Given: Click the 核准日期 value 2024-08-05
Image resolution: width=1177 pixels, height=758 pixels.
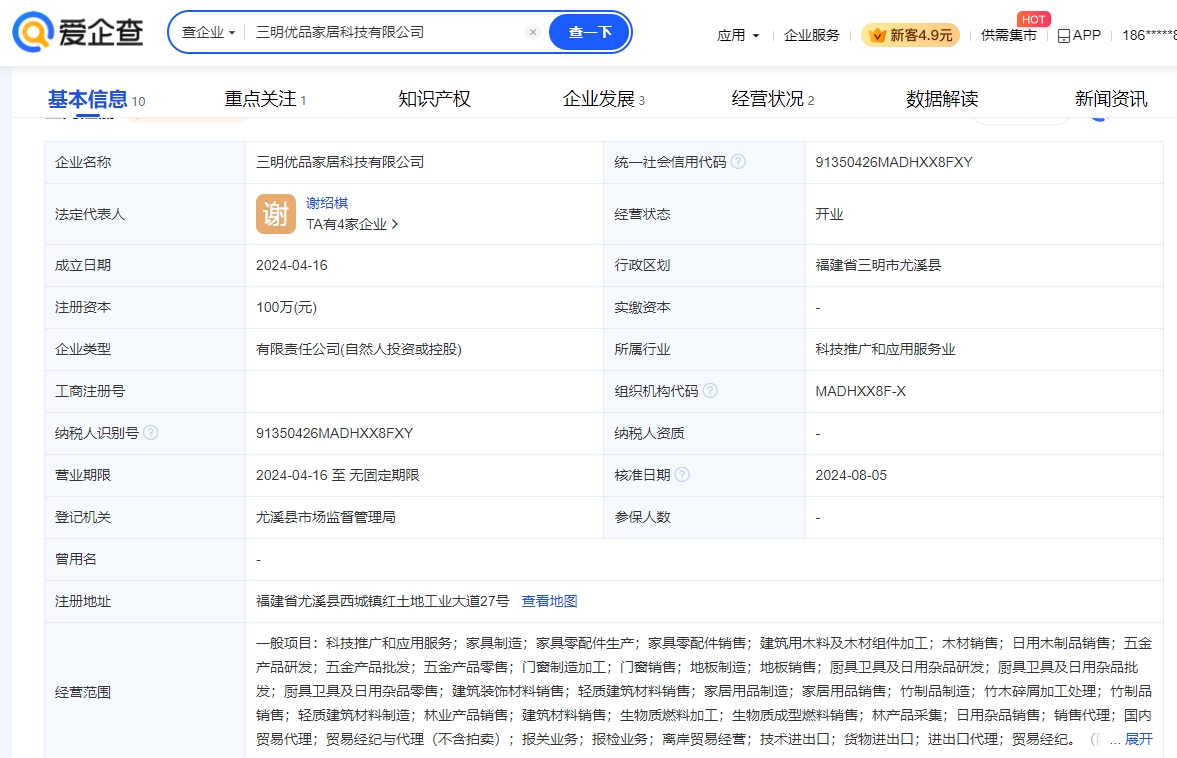Looking at the screenshot, I should (851, 476).
